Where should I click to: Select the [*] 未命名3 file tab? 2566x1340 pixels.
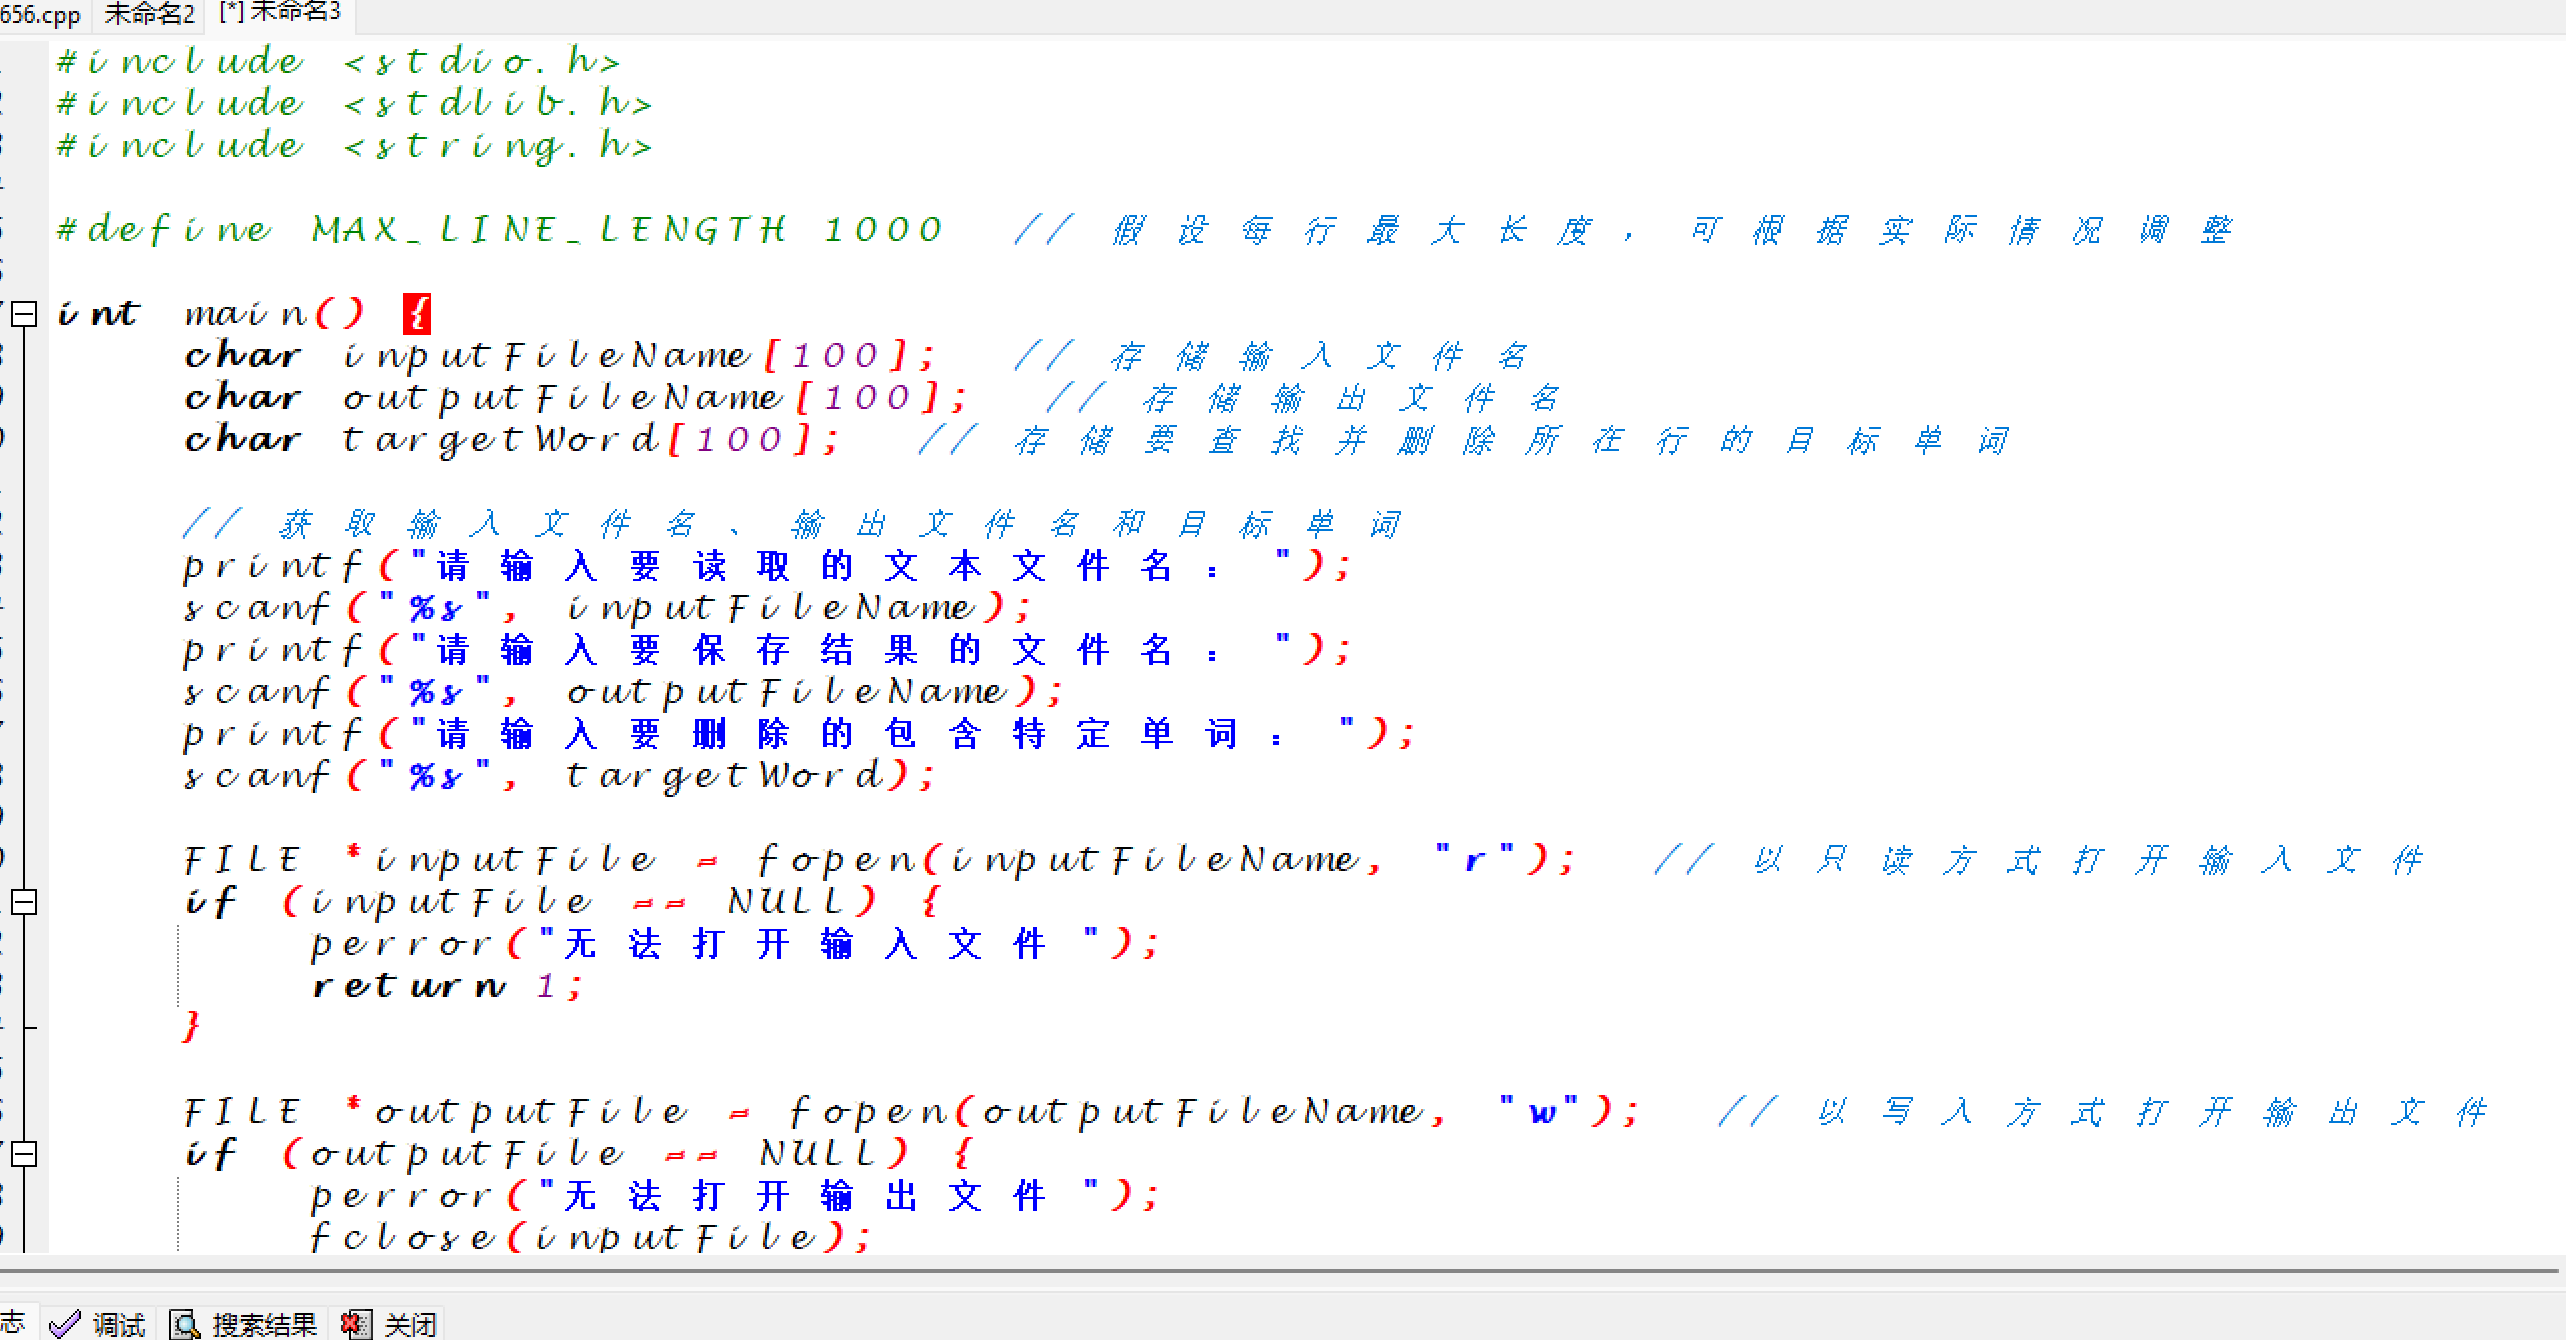[x=281, y=13]
